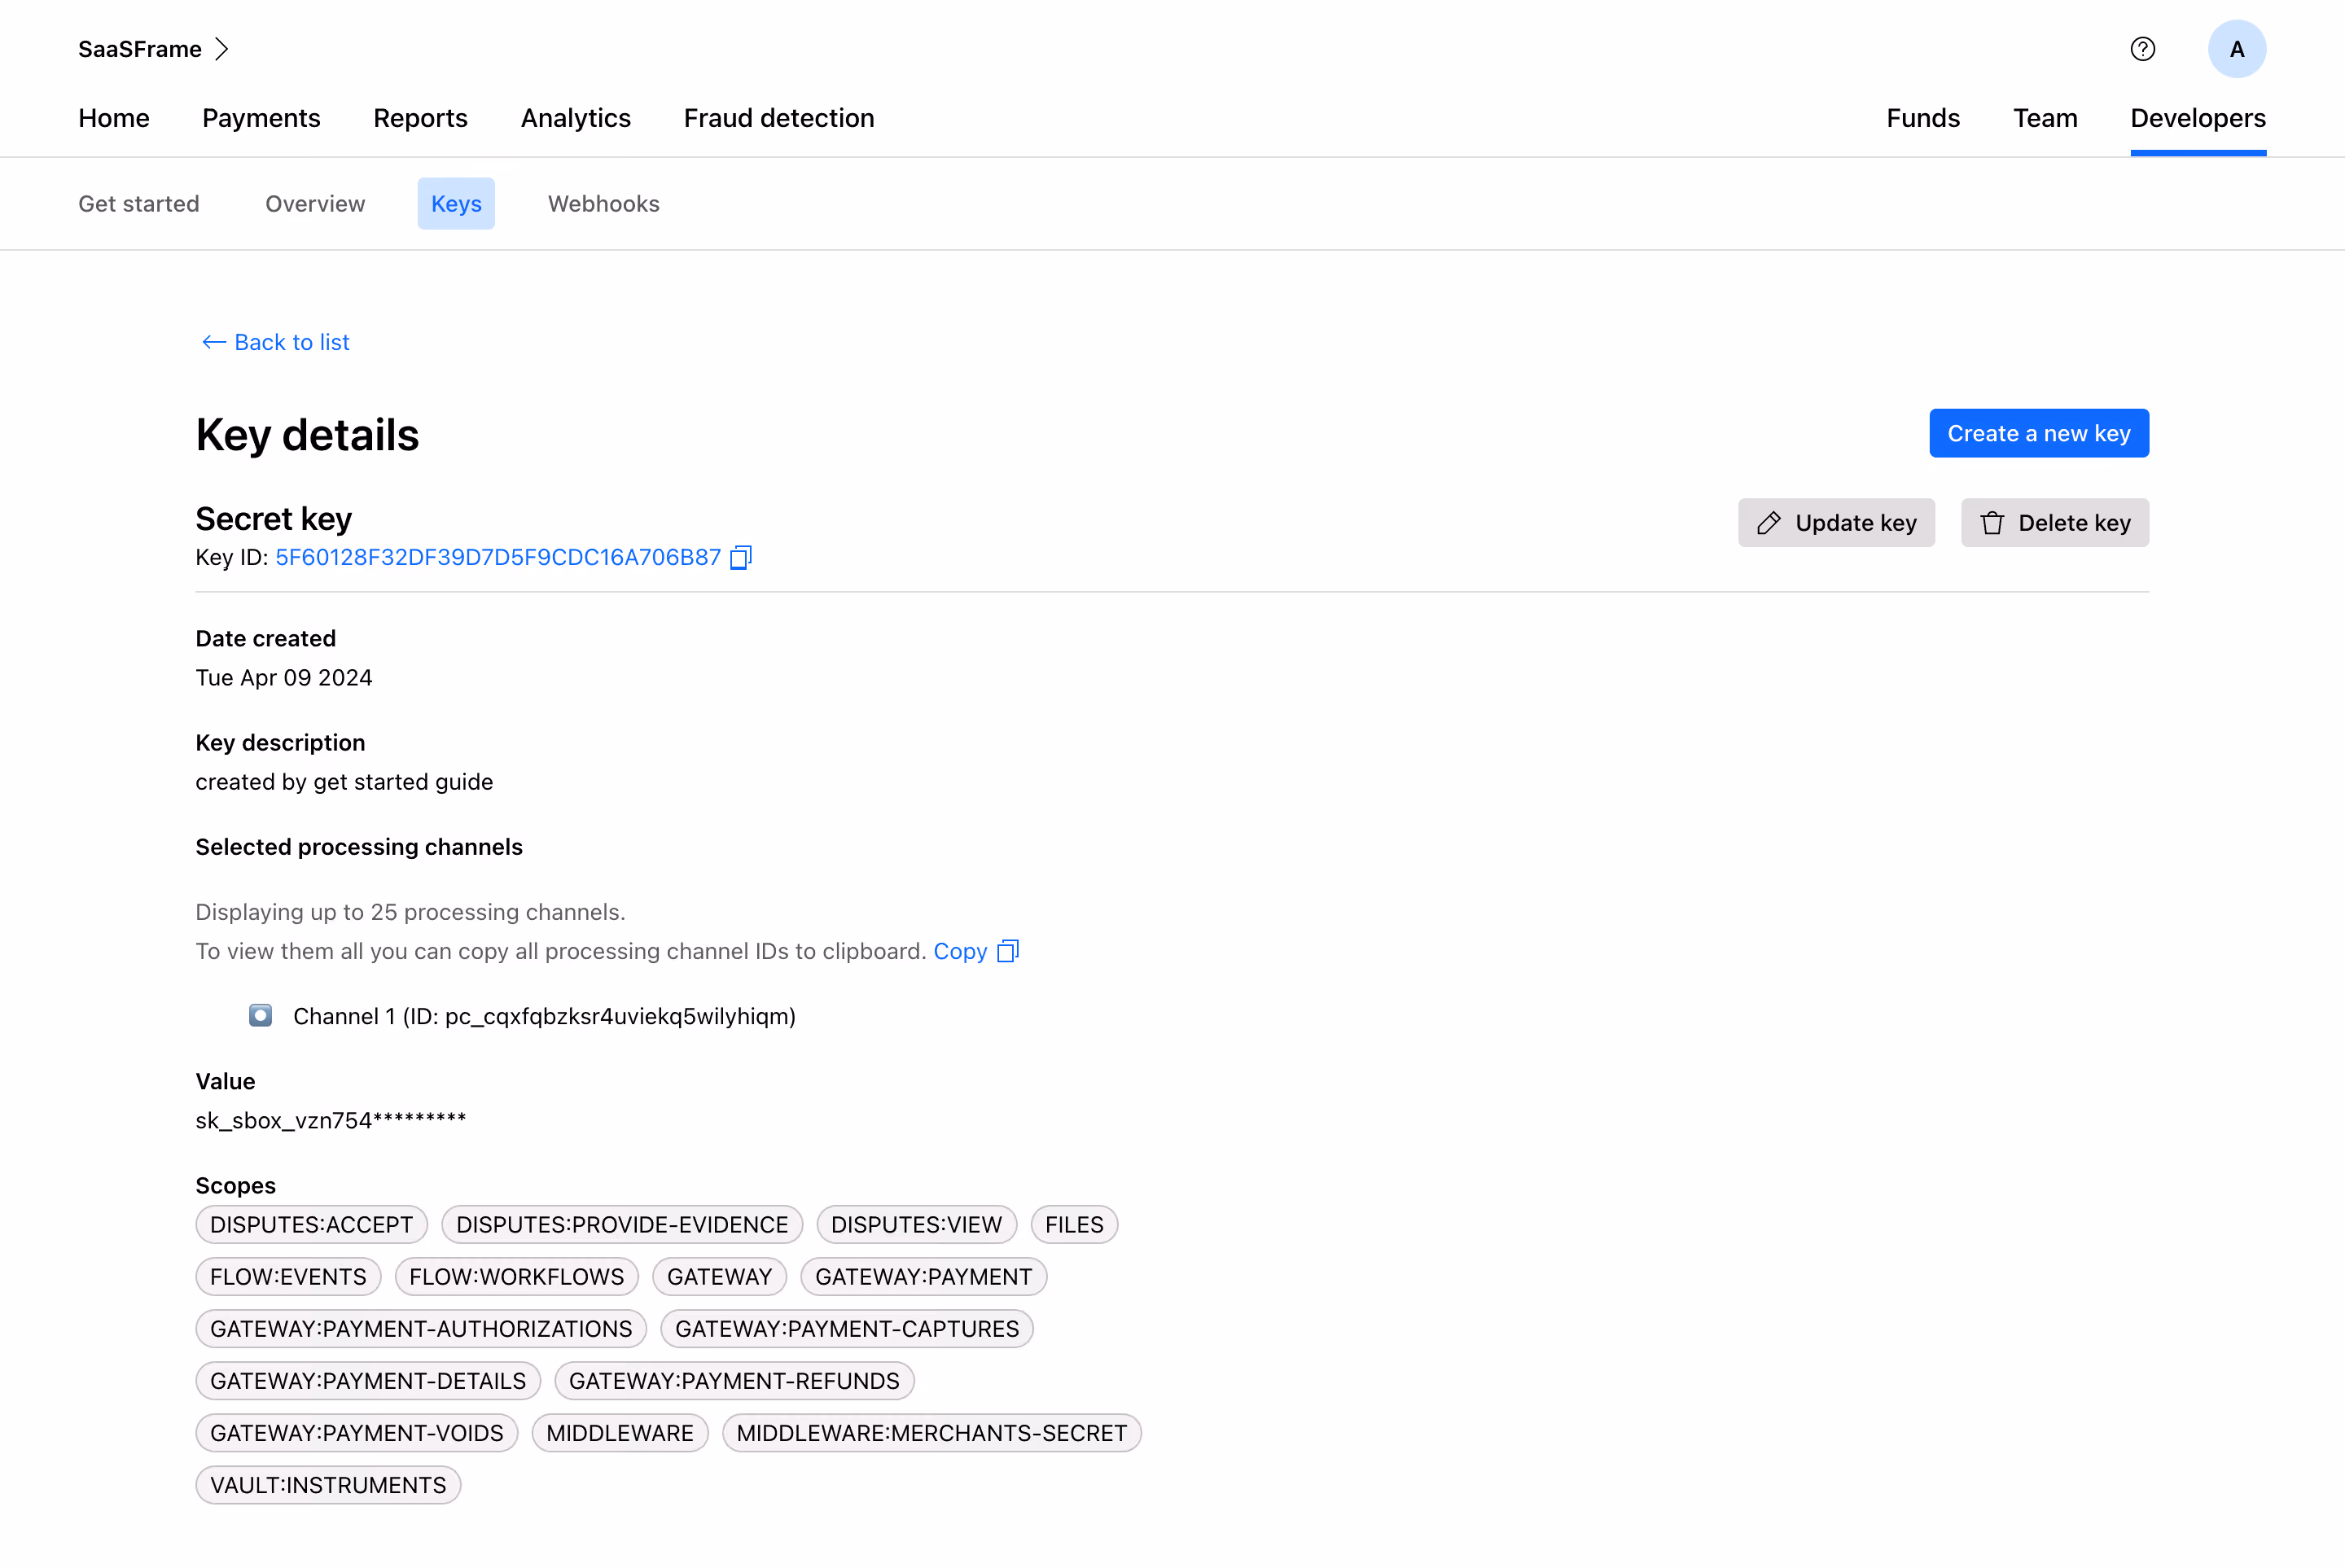Open the Webhooks sub-tab
This screenshot has width=2345, height=1568.
[604, 204]
